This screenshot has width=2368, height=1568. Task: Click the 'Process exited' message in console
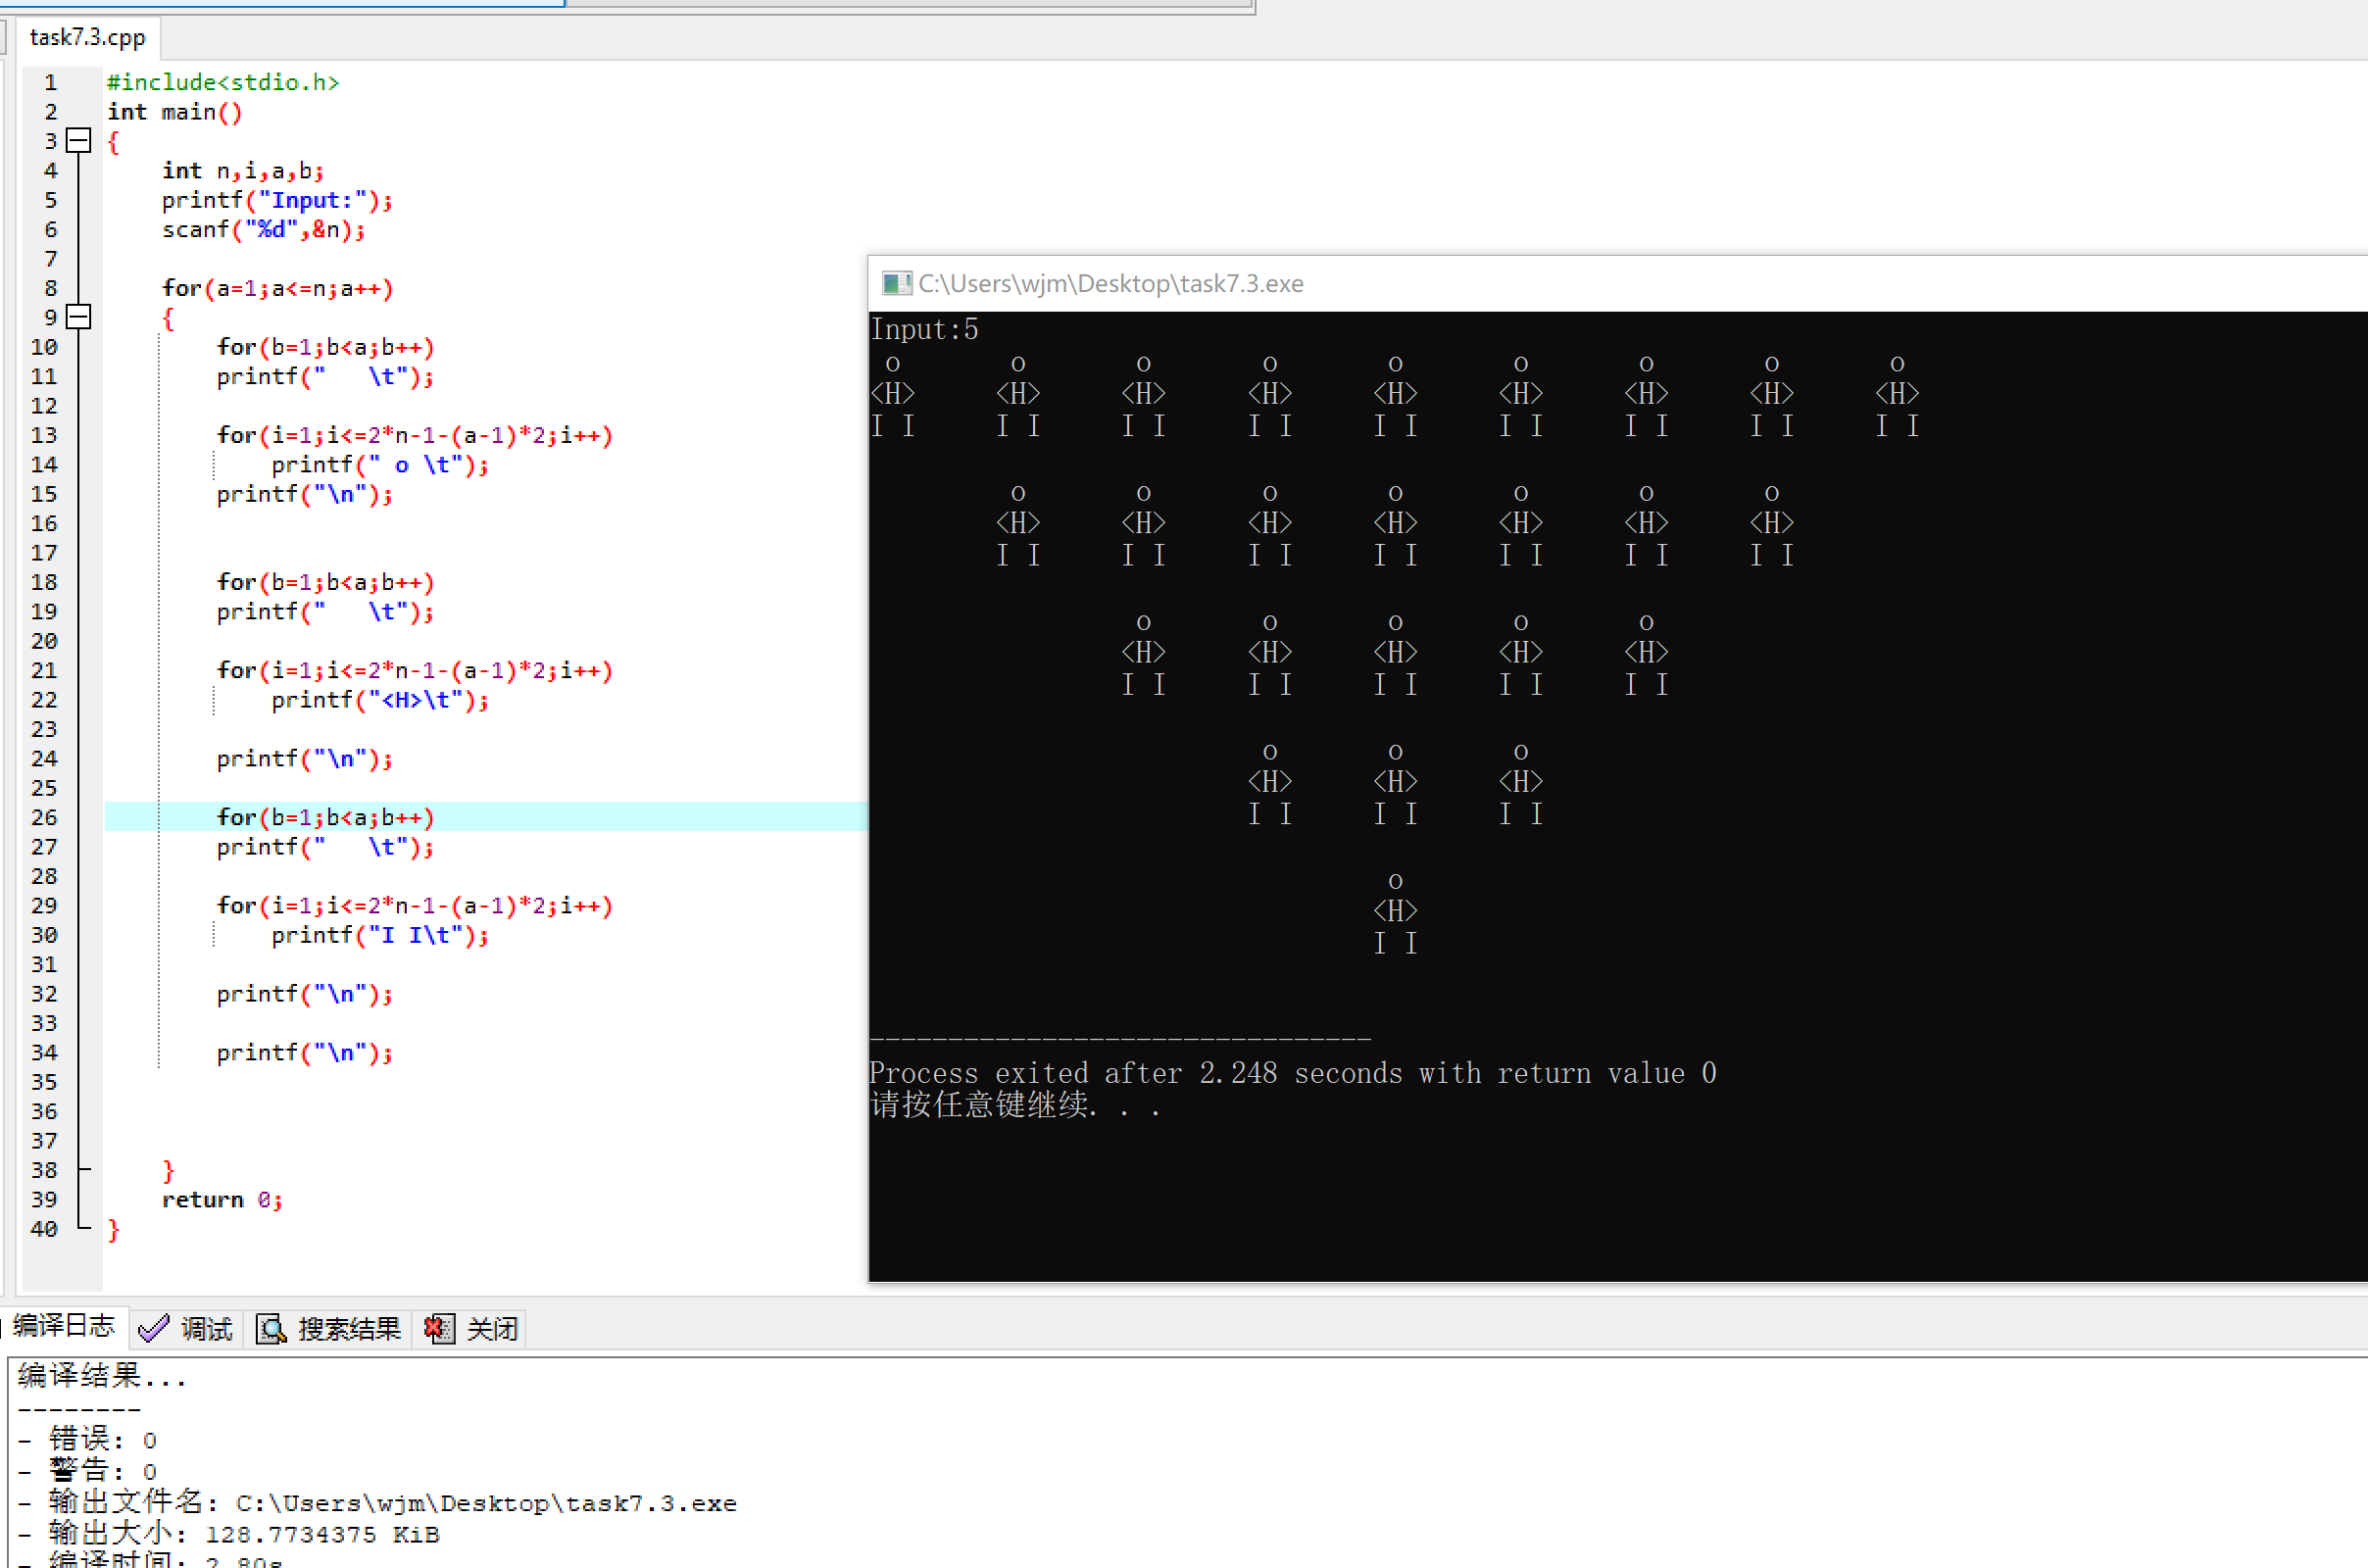(x=1291, y=1073)
